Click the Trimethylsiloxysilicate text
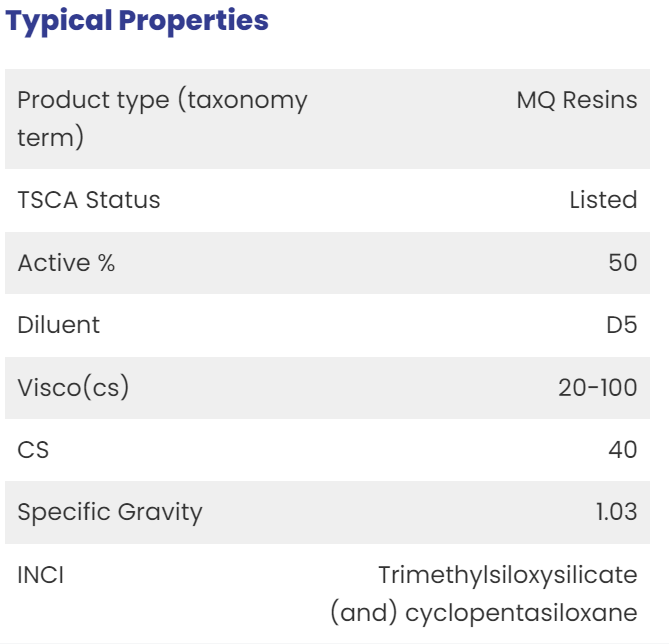 click(x=508, y=575)
